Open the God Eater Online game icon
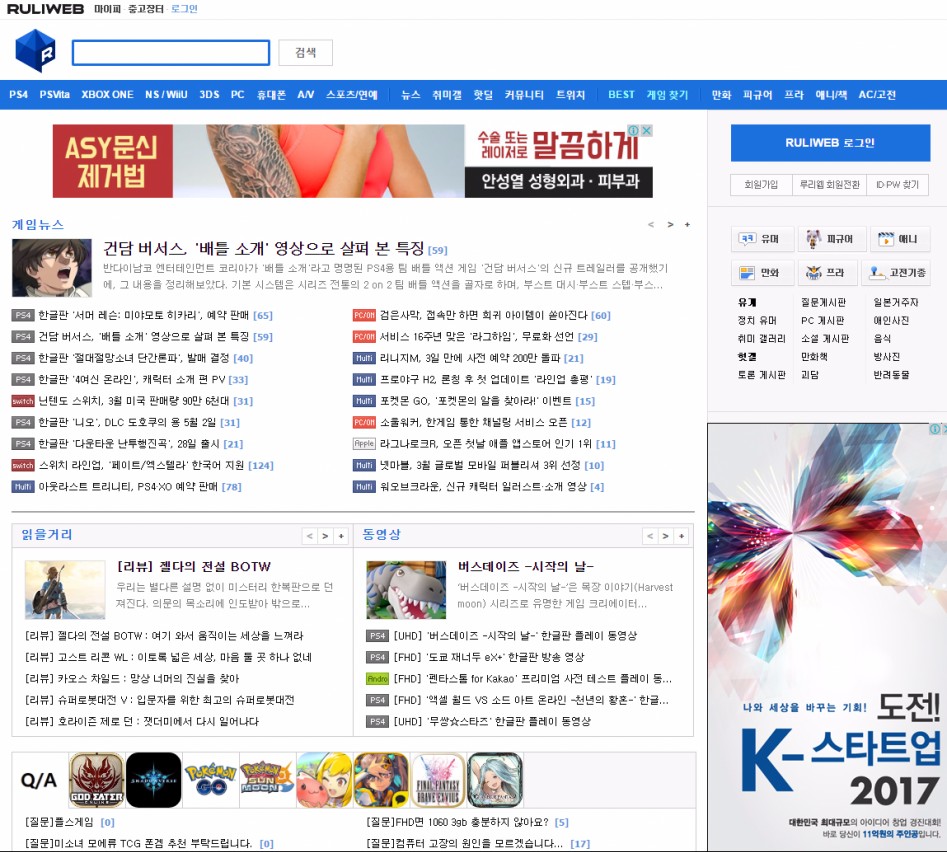This screenshot has height=852, width=947. point(97,780)
